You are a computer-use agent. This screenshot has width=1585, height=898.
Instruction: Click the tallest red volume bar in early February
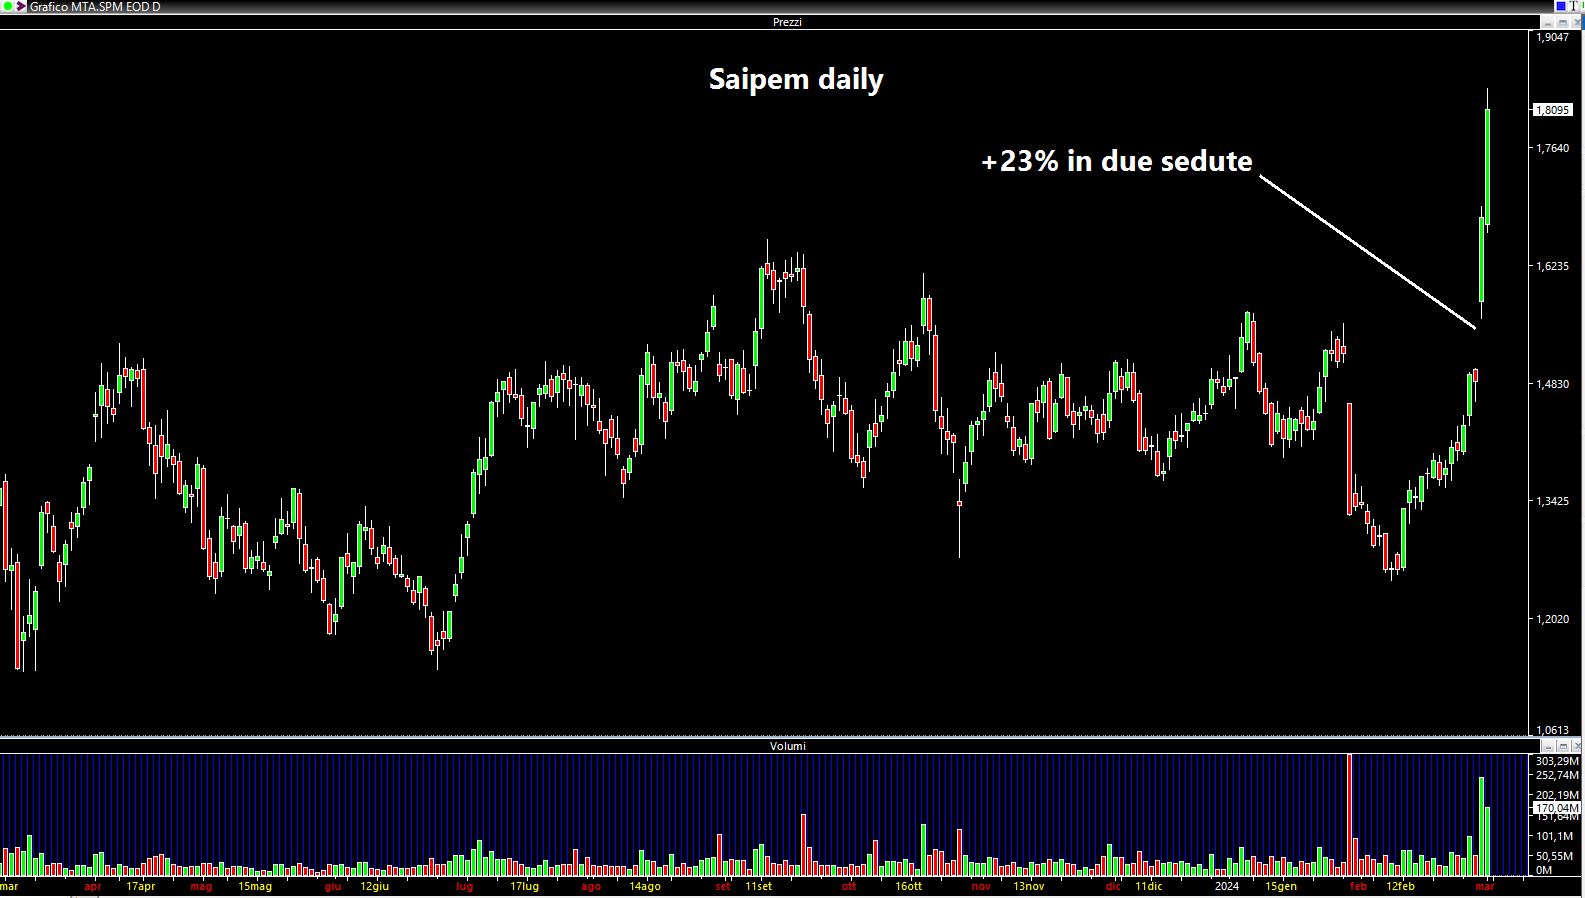[1350, 815]
